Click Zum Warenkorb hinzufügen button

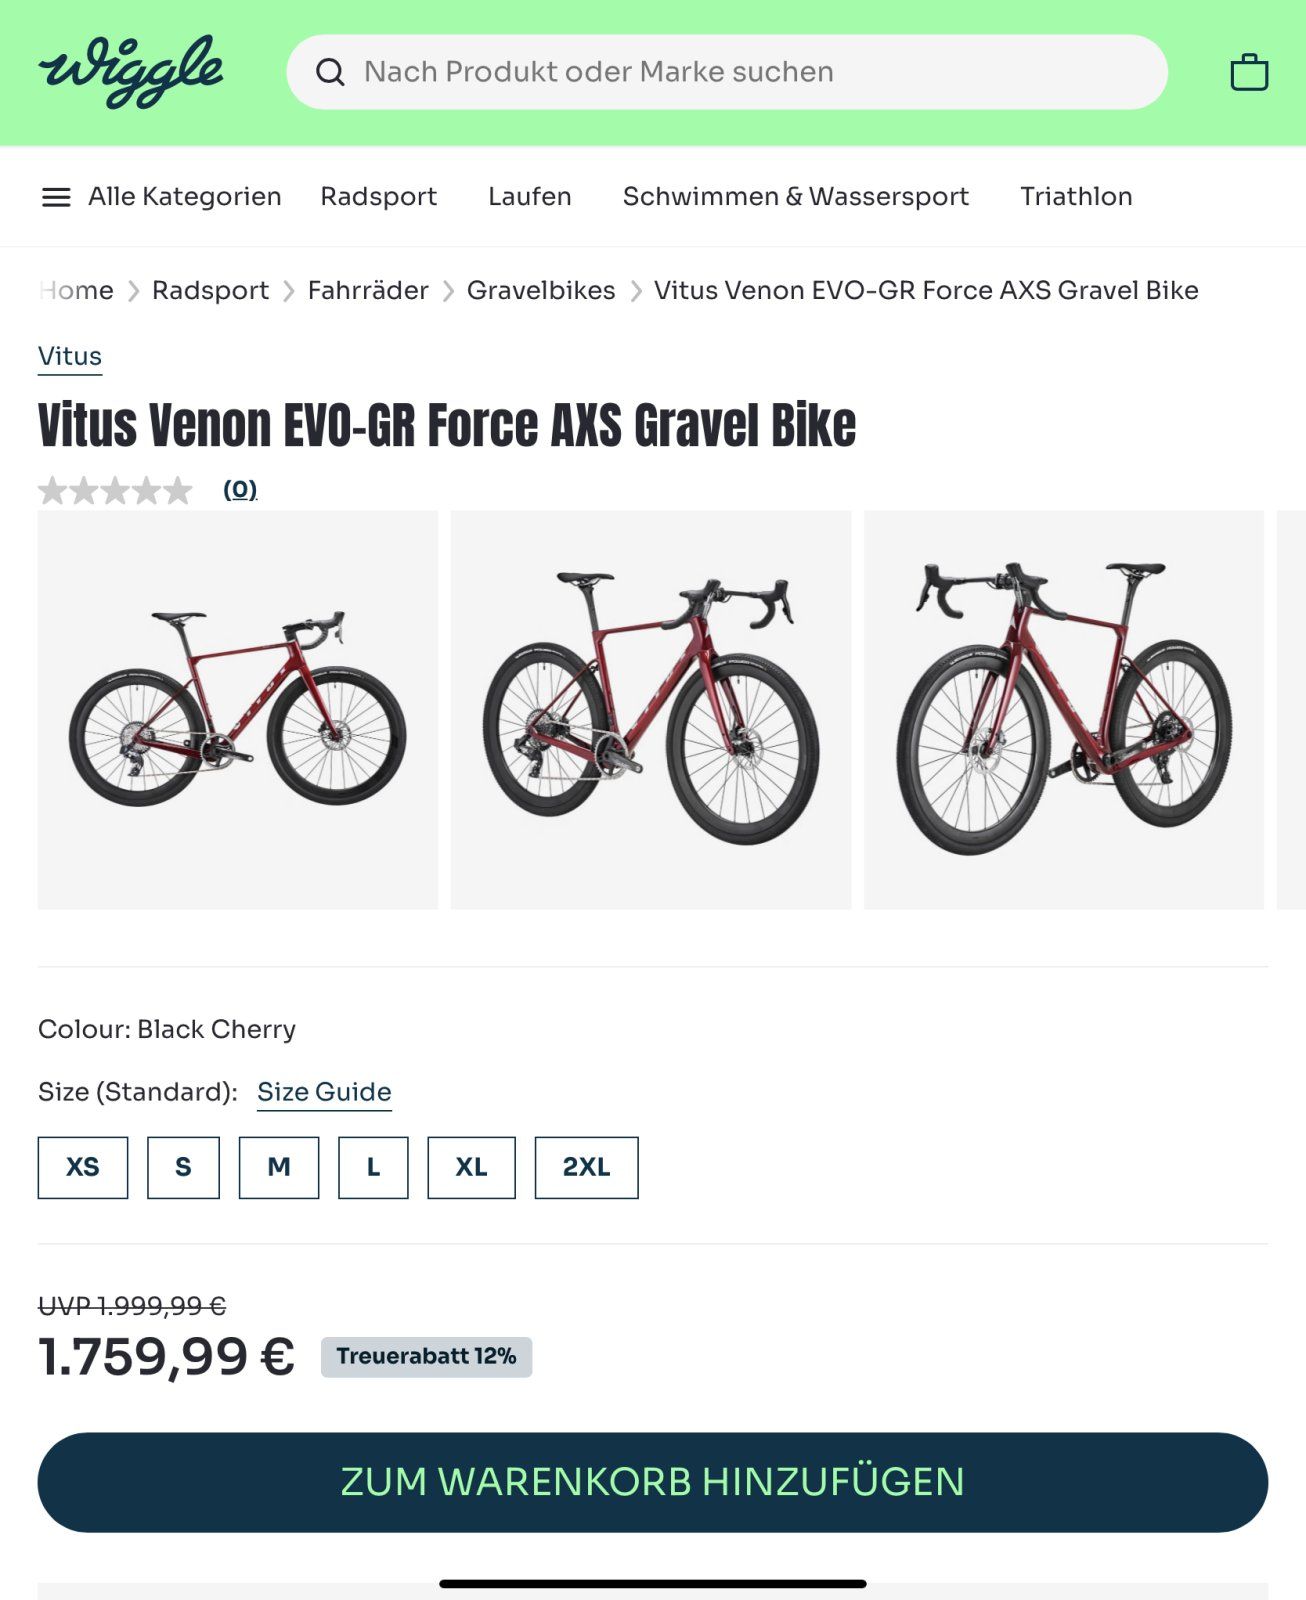coord(653,1482)
